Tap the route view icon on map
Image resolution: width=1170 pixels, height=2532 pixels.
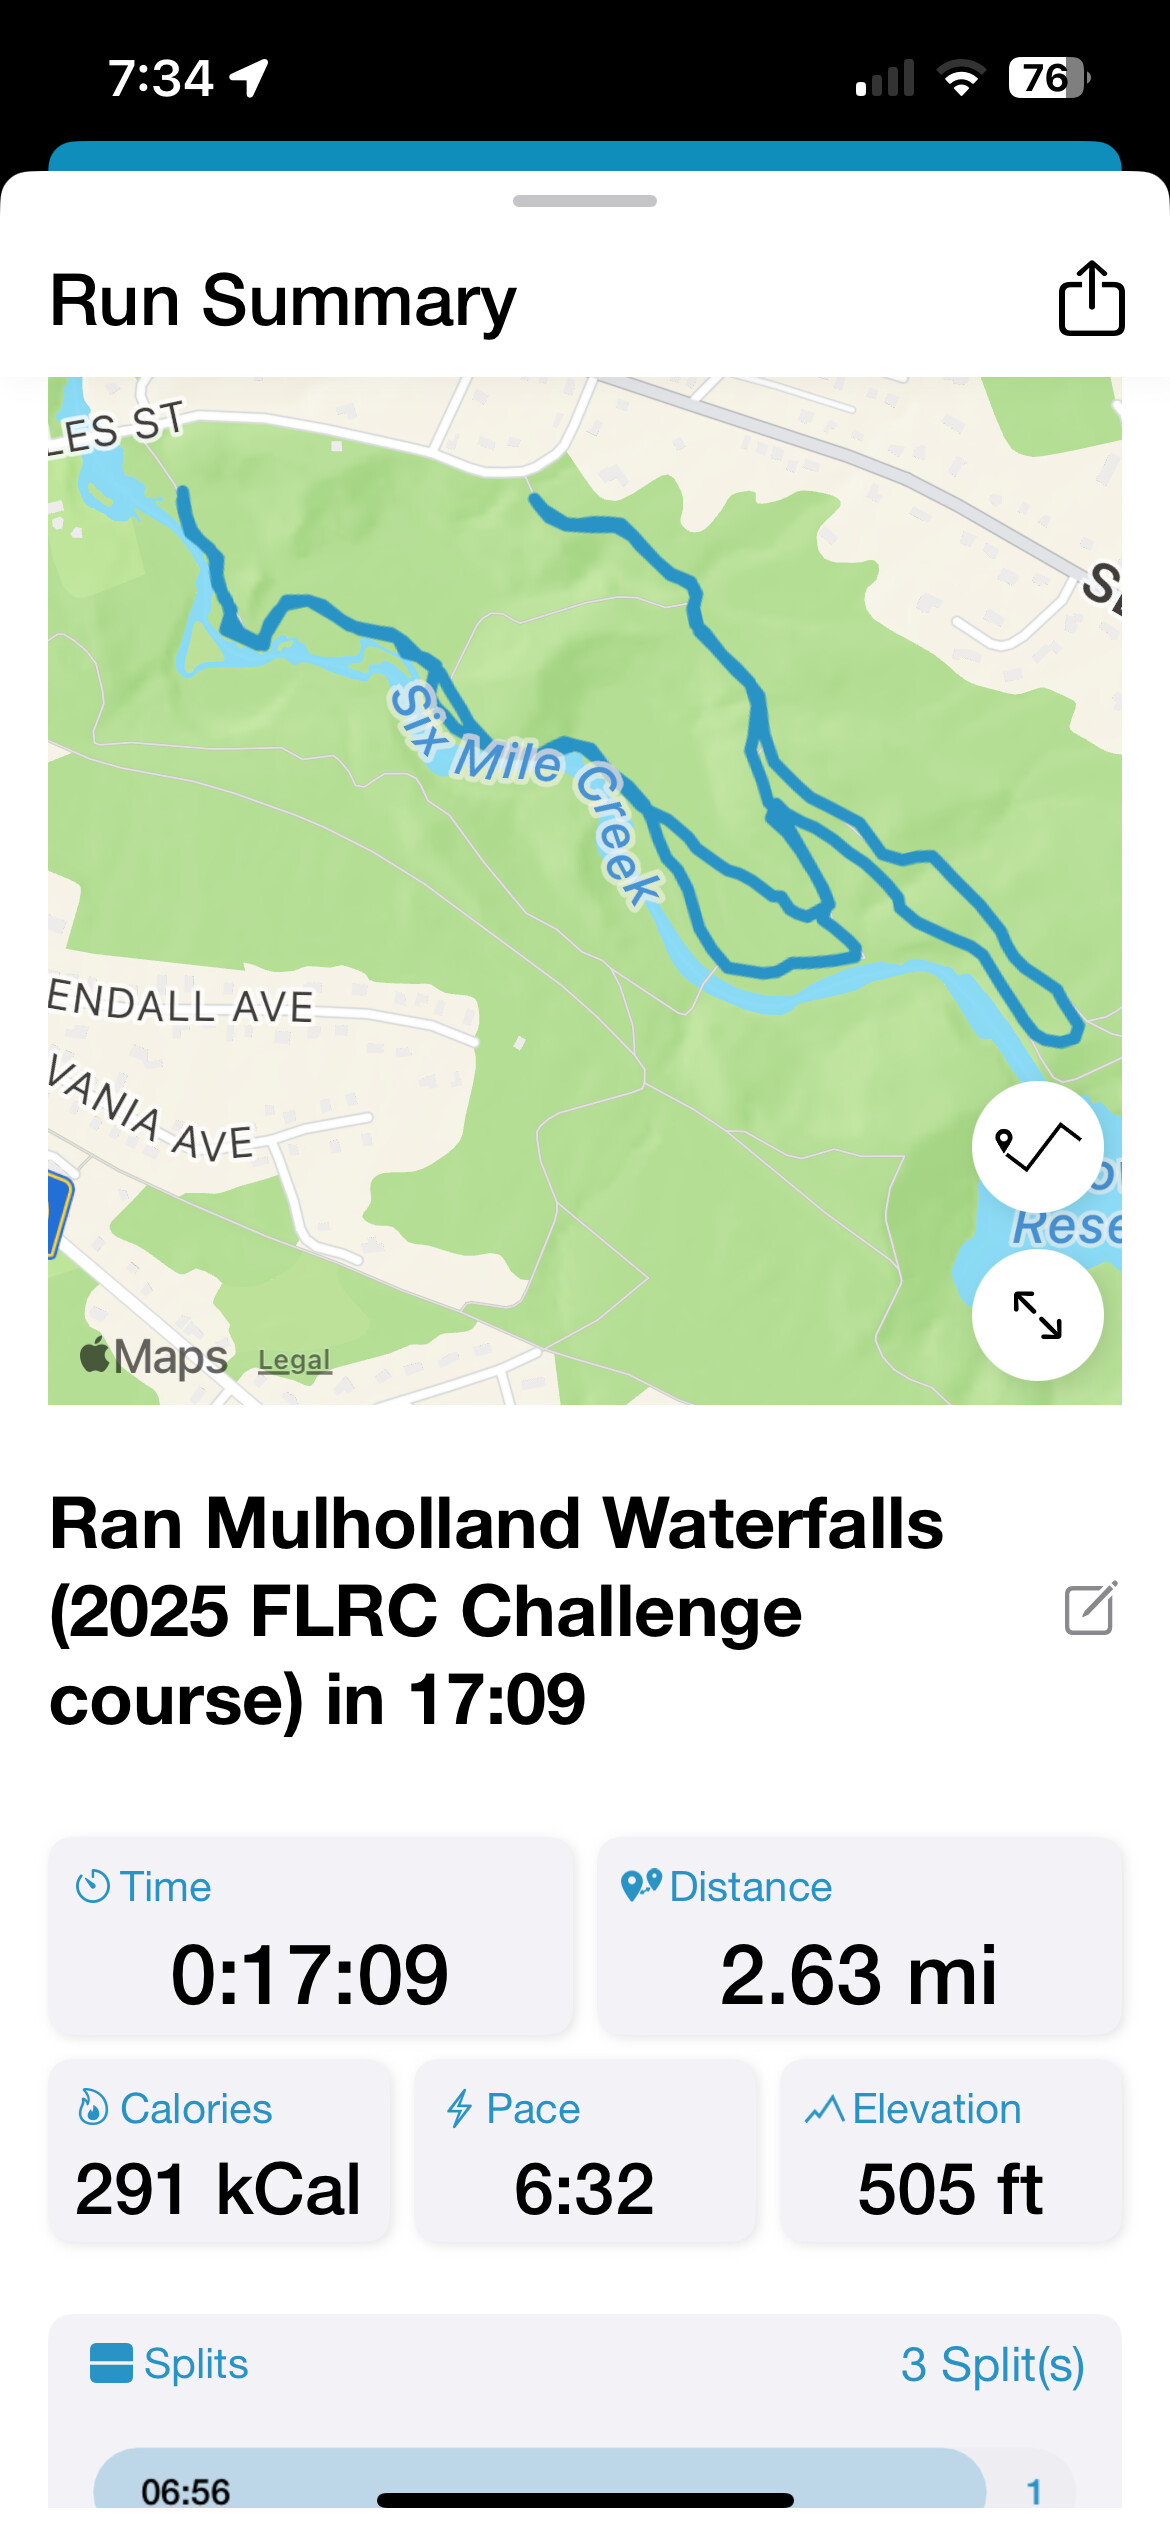point(1037,1146)
